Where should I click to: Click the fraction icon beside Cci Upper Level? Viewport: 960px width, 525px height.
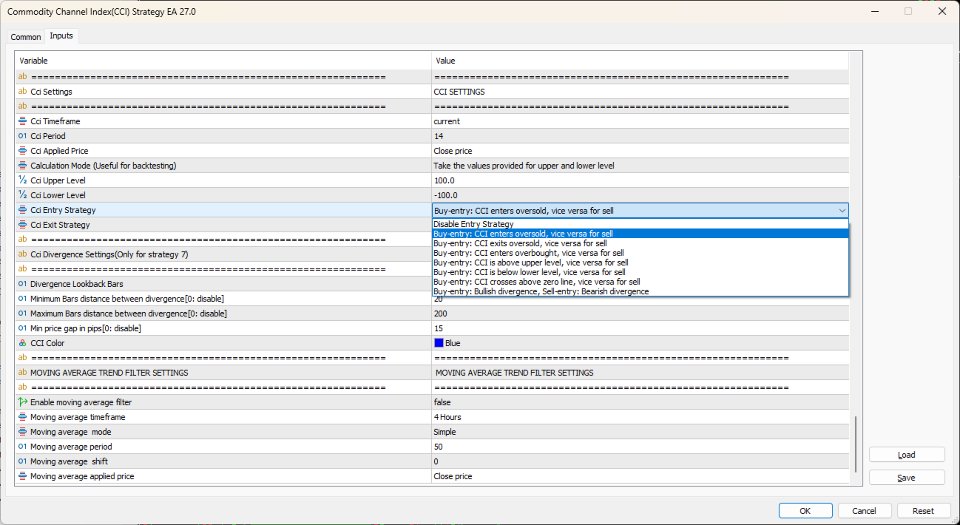pyautogui.click(x=23, y=181)
